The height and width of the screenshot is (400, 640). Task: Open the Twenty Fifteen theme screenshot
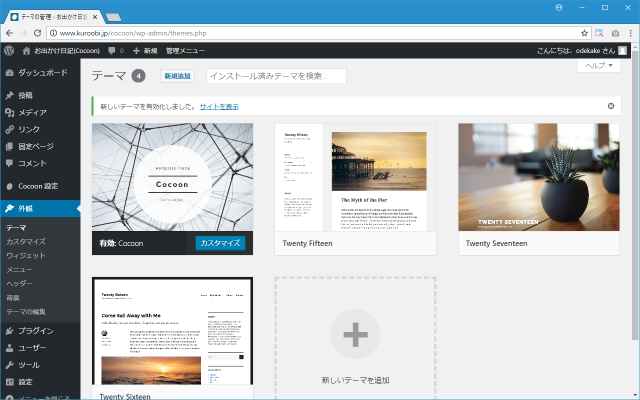tap(355, 177)
